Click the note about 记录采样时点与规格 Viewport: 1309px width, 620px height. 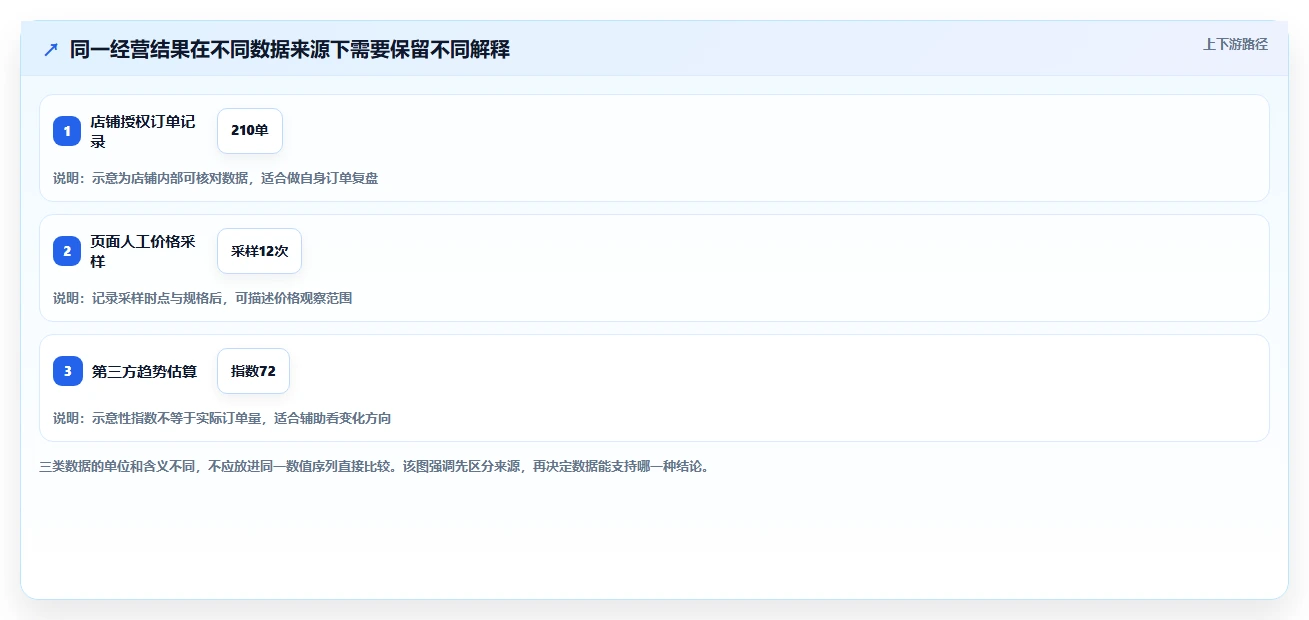tap(202, 298)
